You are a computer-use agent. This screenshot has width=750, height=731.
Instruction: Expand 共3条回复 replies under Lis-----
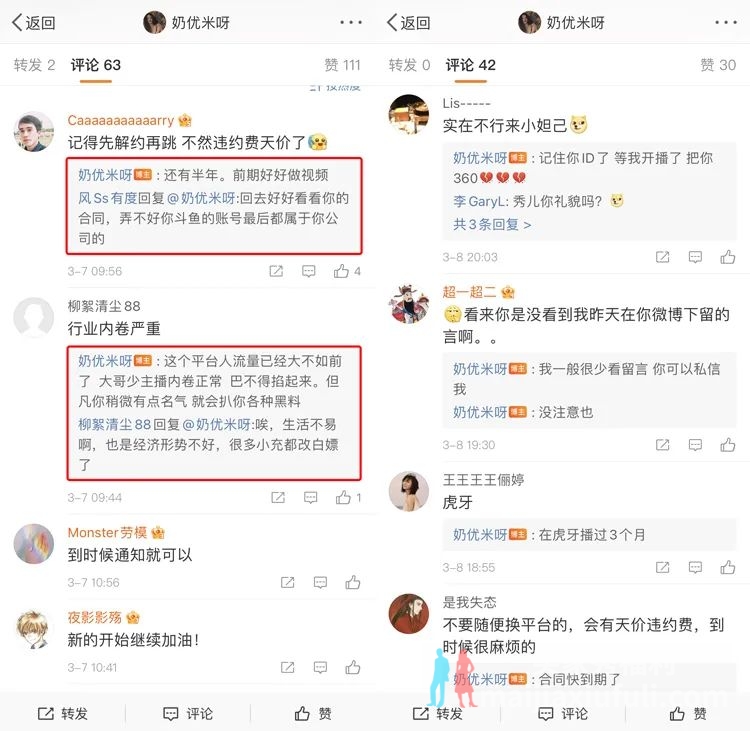pyautogui.click(x=492, y=224)
